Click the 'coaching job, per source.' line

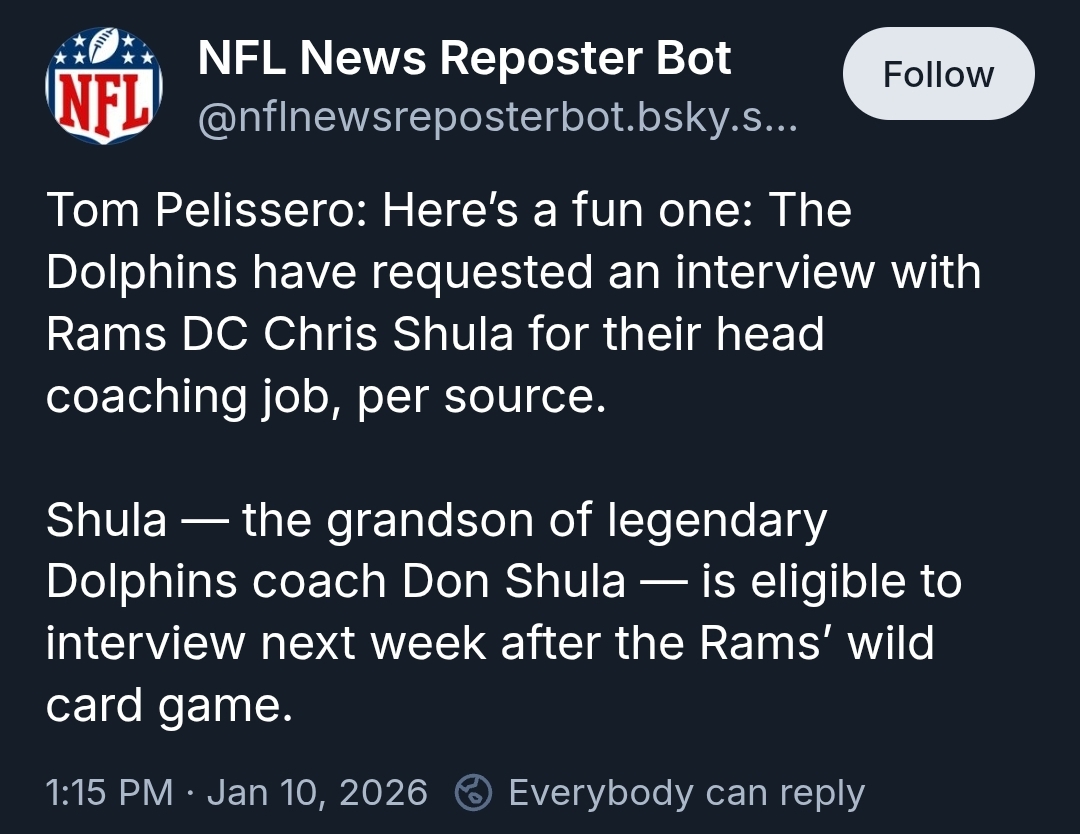pyautogui.click(x=326, y=397)
